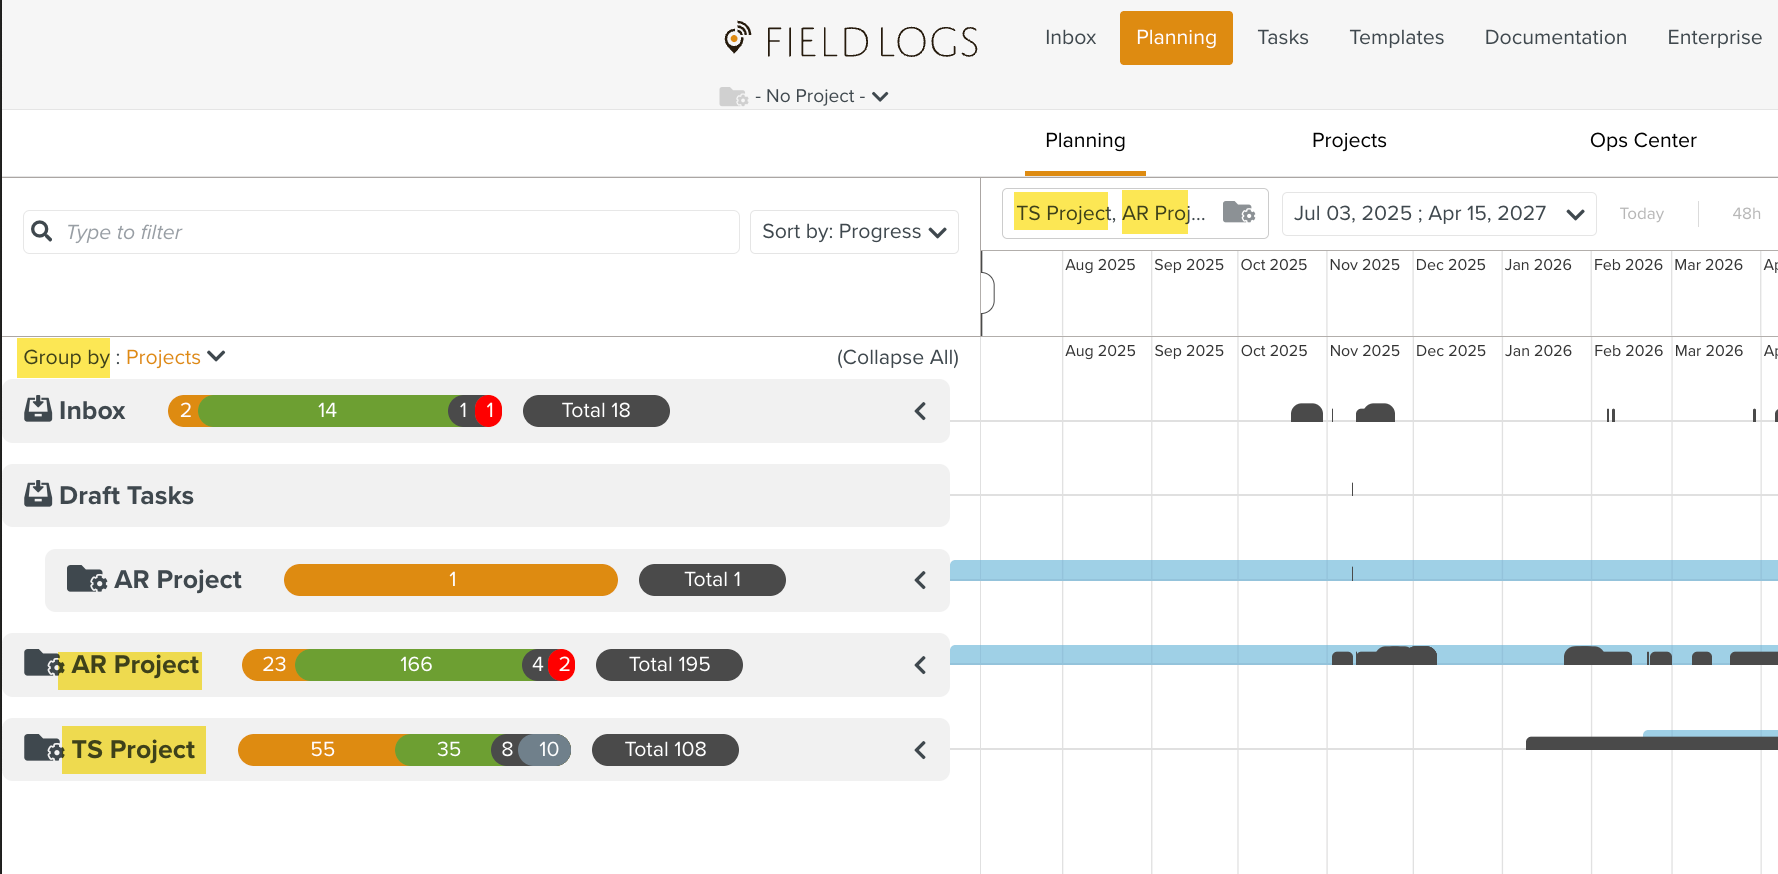The image size is (1778, 874).
Task: Click the green 14 segment in Inbox bar
Action: (327, 411)
